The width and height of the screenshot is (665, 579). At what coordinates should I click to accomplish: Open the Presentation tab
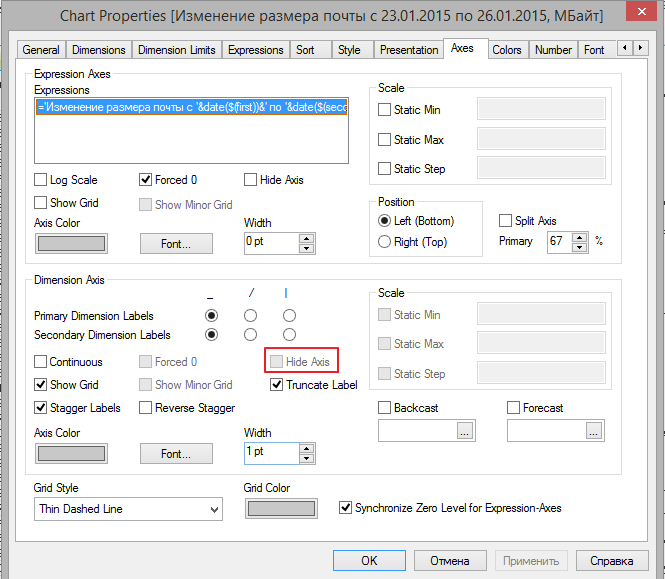(409, 50)
